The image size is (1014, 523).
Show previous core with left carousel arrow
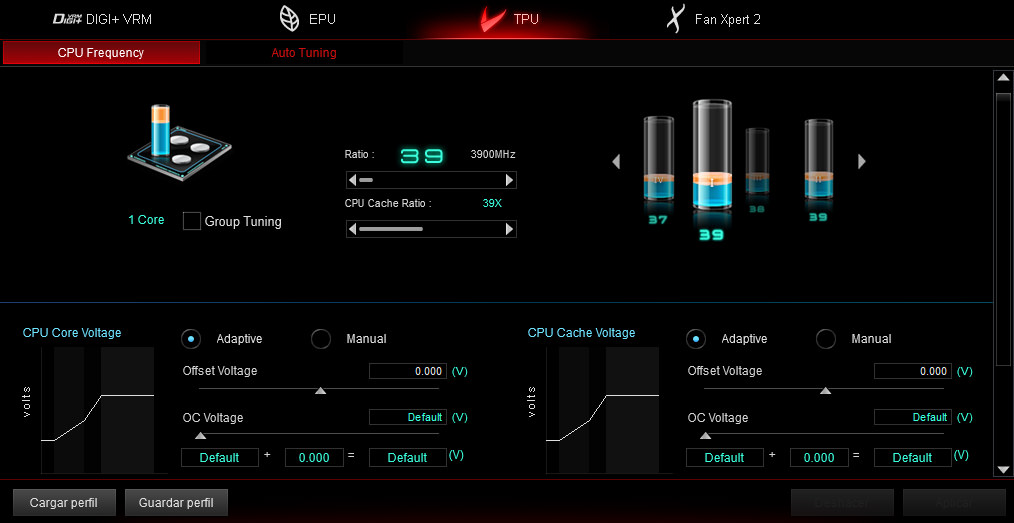coord(616,161)
